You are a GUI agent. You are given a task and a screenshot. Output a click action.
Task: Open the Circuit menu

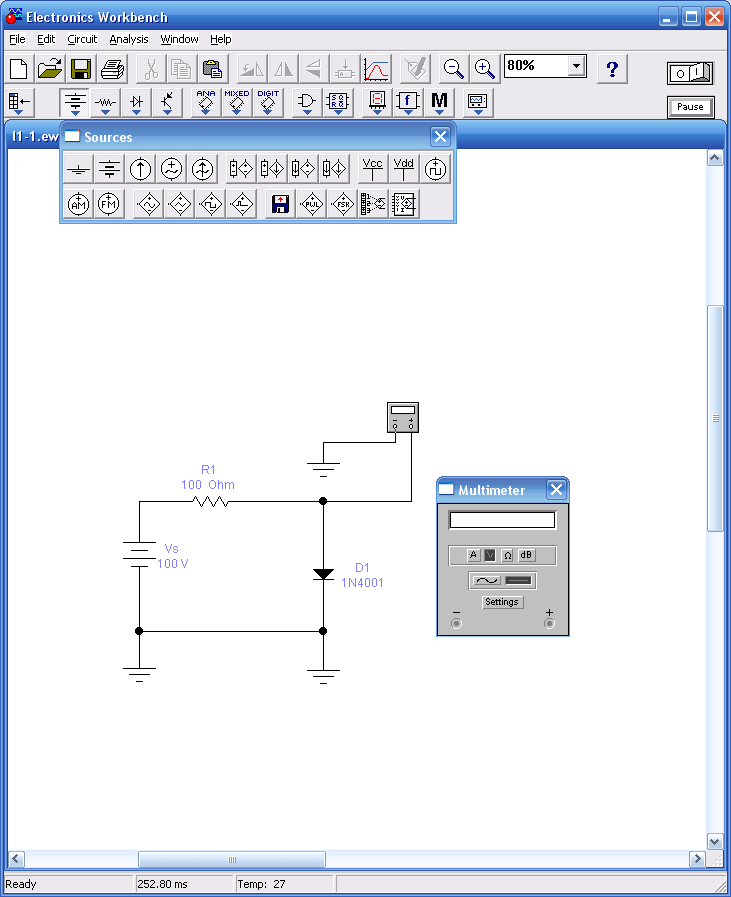pyautogui.click(x=82, y=39)
